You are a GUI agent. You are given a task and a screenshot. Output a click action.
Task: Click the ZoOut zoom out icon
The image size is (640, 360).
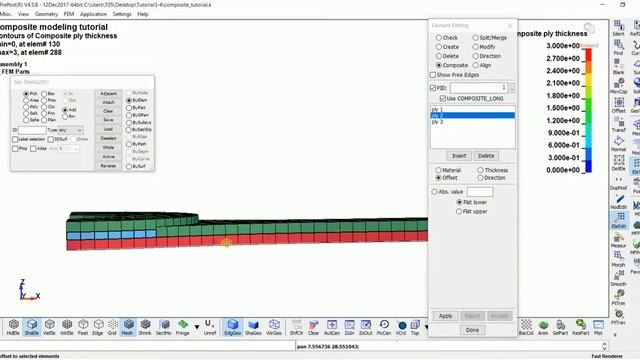tap(366, 327)
